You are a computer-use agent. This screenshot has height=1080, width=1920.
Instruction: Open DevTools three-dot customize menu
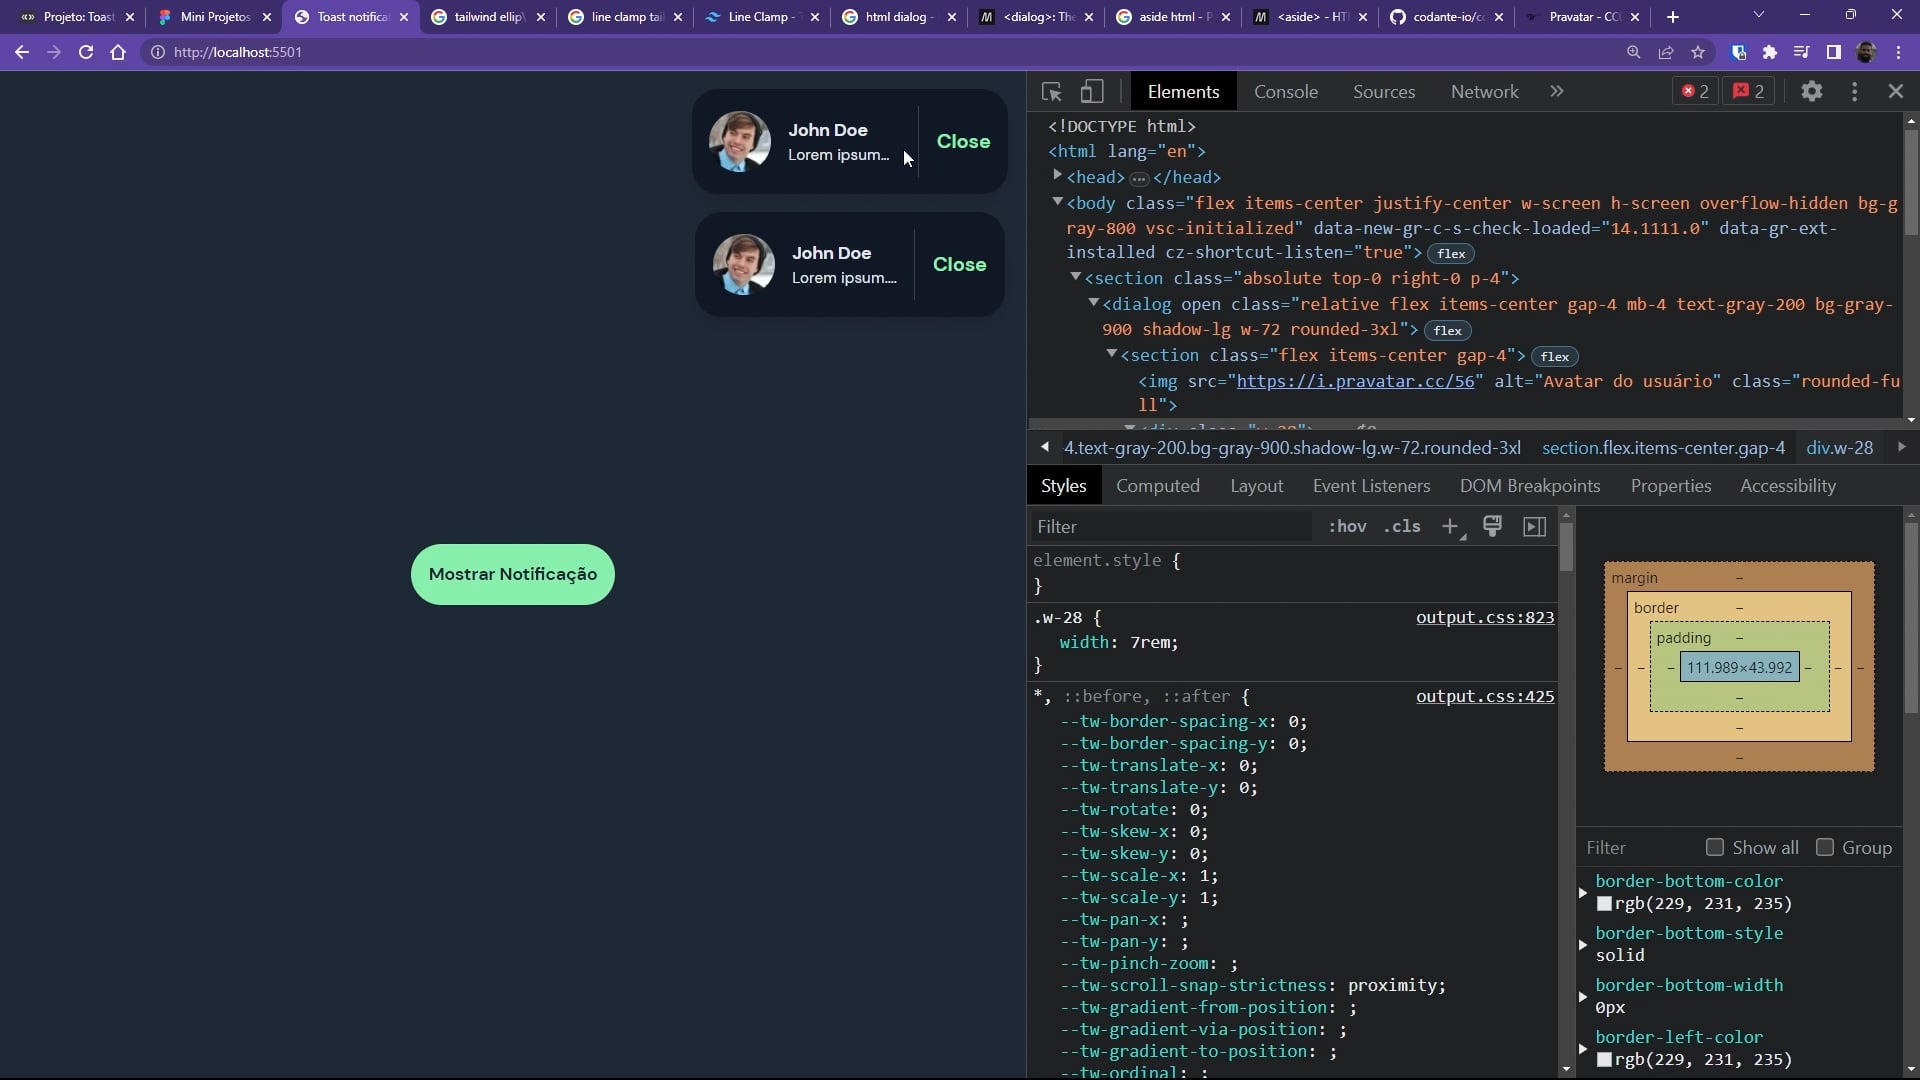[x=1854, y=91]
